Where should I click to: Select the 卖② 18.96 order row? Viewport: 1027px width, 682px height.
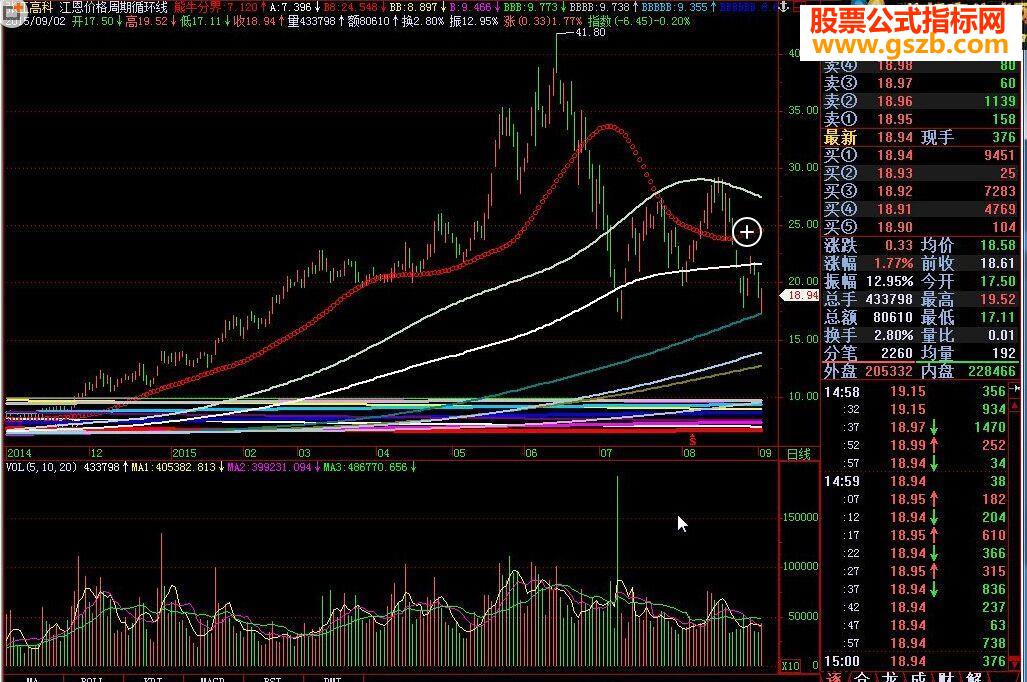pos(920,101)
